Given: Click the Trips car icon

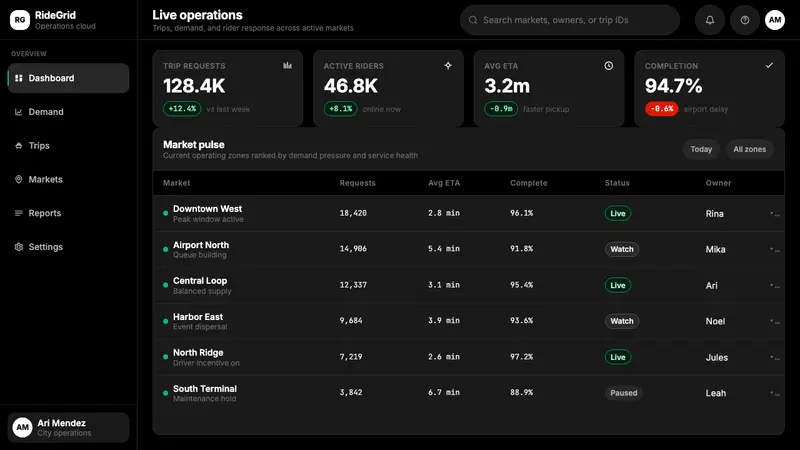Looking at the screenshot, I should (19, 145).
